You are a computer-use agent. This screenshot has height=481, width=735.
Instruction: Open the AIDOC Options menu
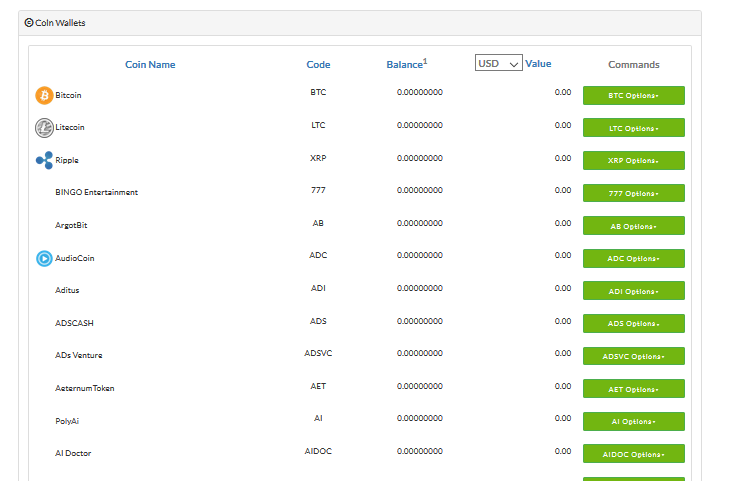click(633, 454)
